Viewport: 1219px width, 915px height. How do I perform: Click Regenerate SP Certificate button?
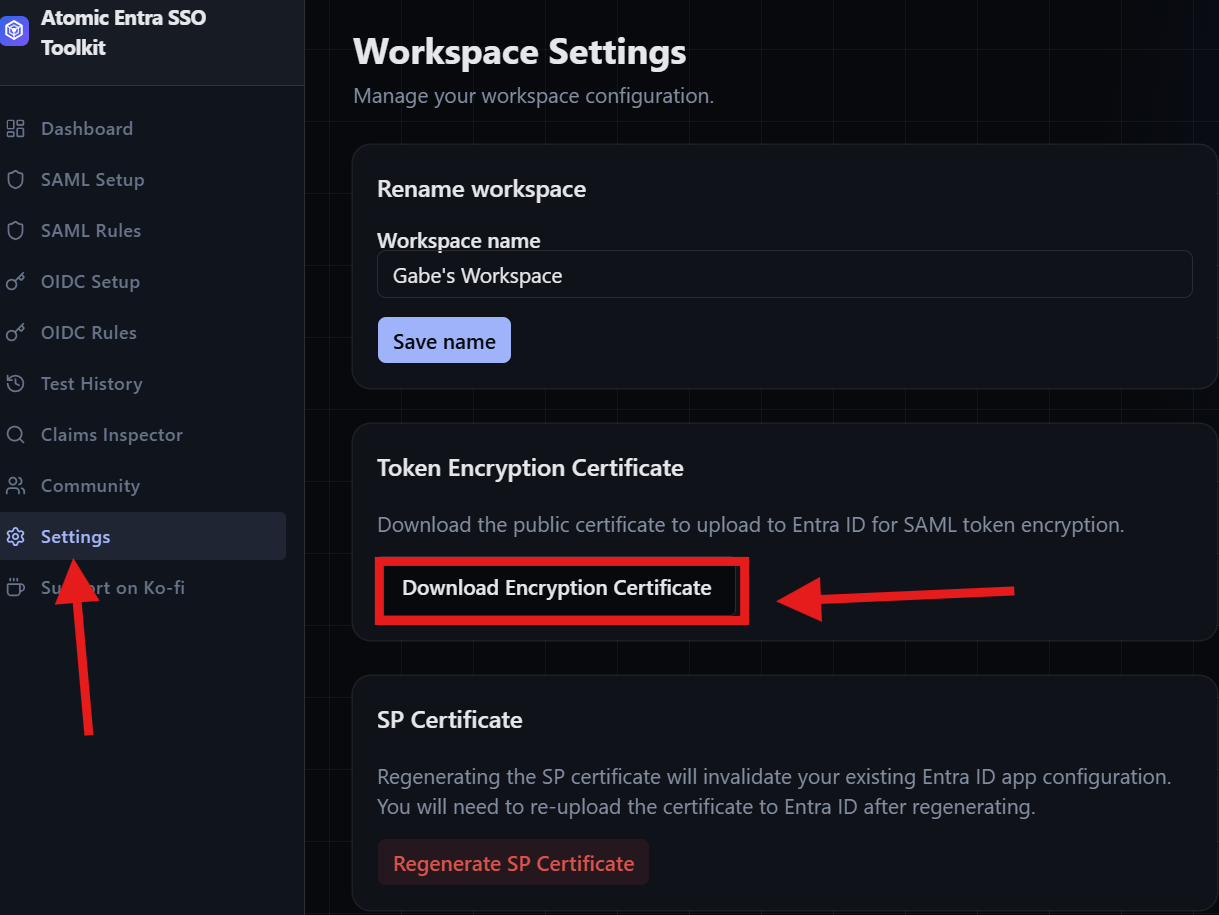coord(513,863)
